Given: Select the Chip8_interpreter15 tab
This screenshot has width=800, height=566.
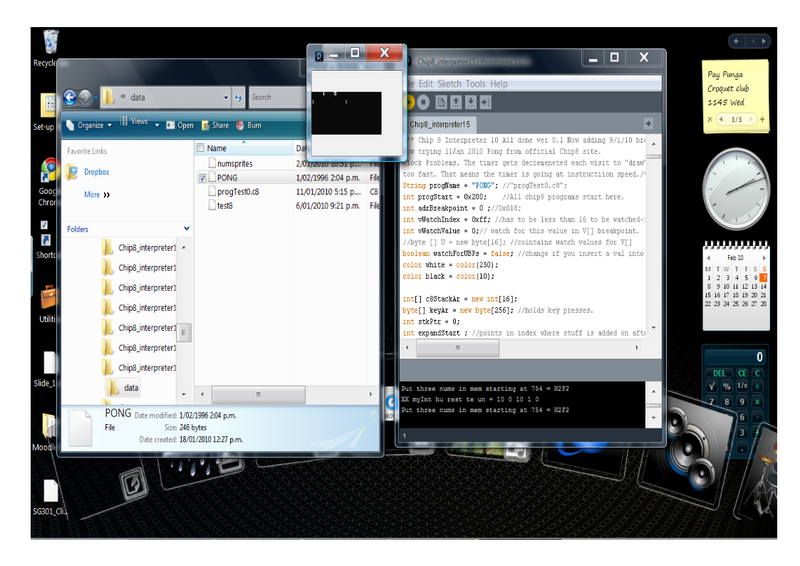Looking at the screenshot, I should tap(440, 124).
